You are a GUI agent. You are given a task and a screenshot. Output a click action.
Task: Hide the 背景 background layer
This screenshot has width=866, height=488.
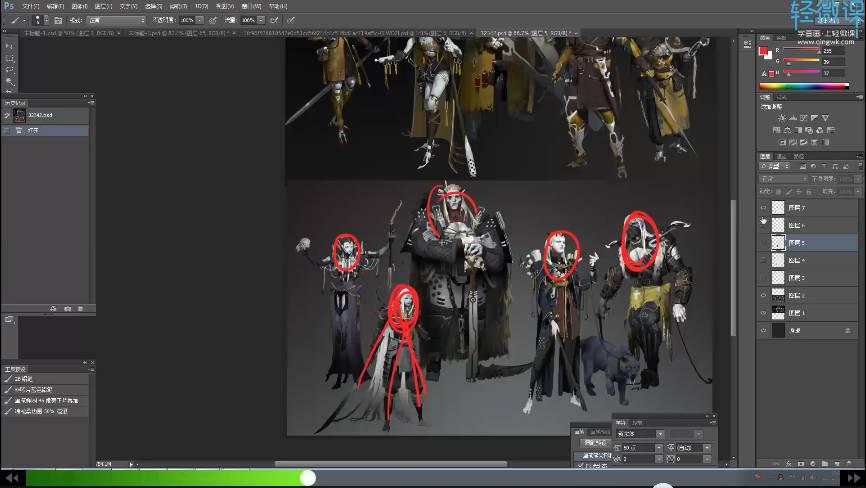pyautogui.click(x=763, y=330)
